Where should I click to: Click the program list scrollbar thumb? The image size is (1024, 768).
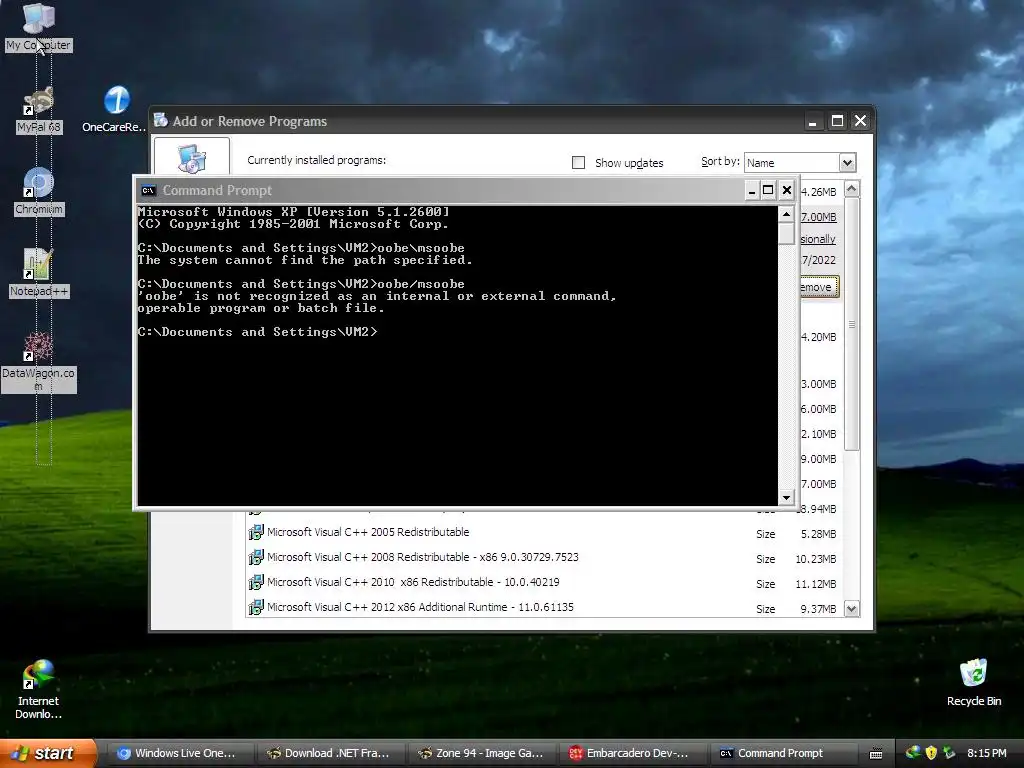[852, 323]
